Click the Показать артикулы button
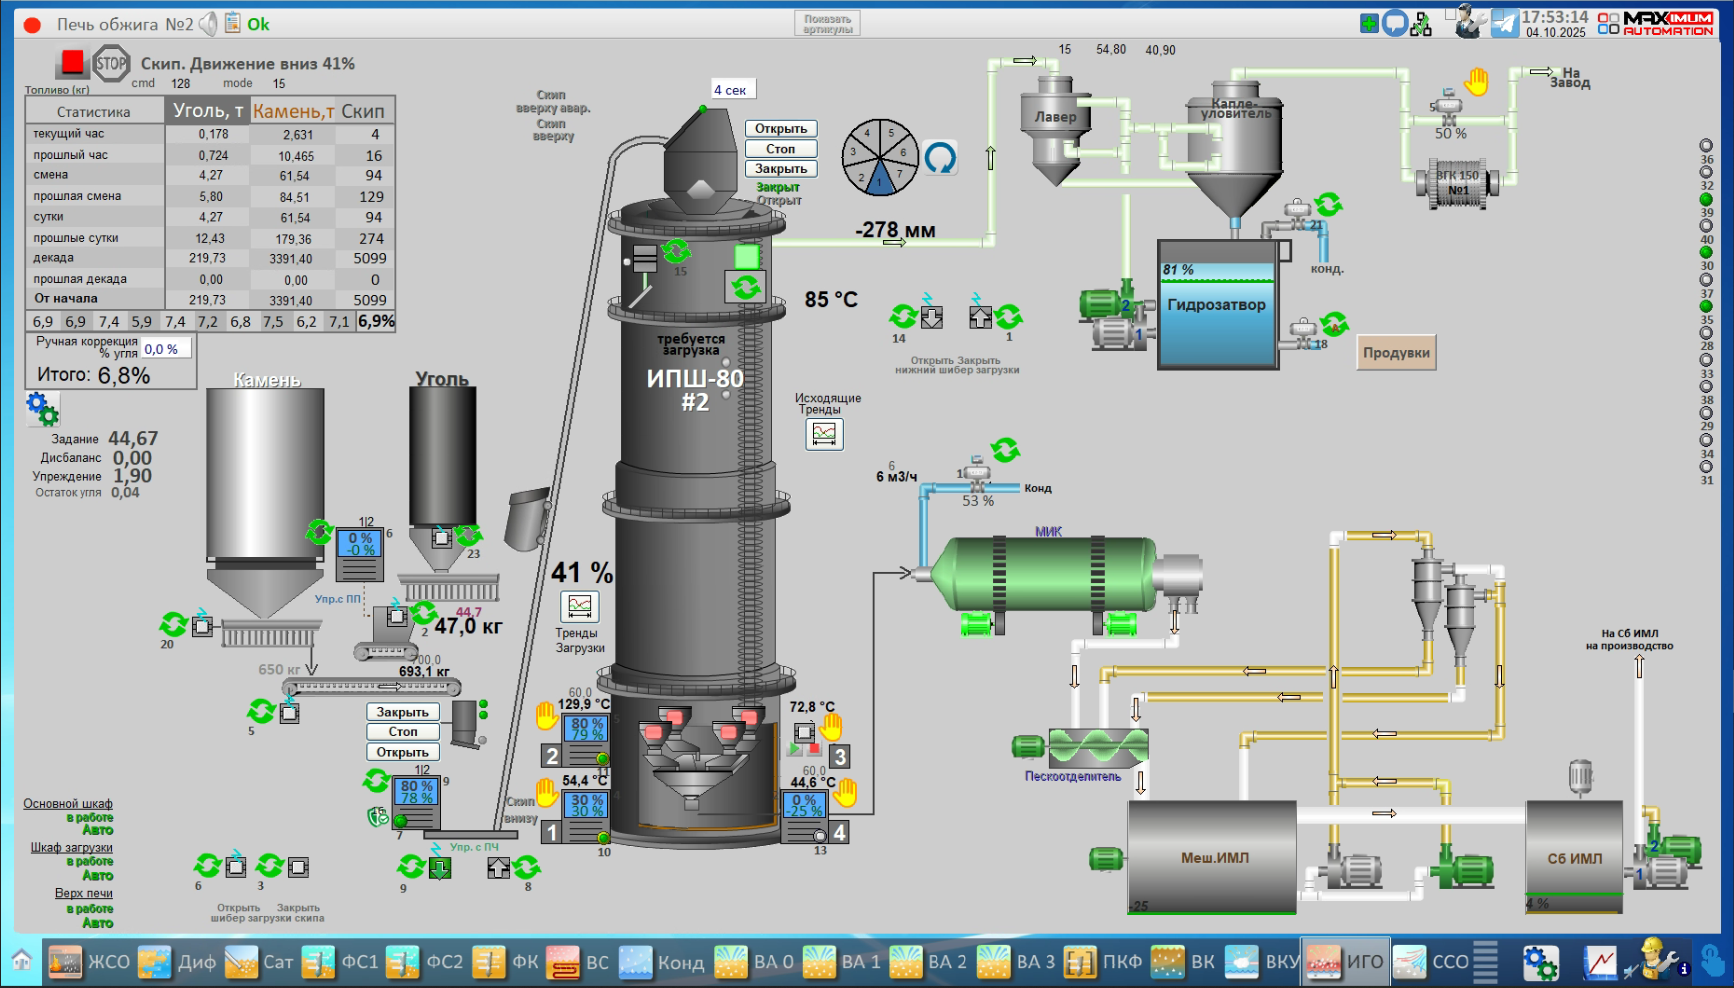Image resolution: width=1734 pixels, height=988 pixels. 827,24
